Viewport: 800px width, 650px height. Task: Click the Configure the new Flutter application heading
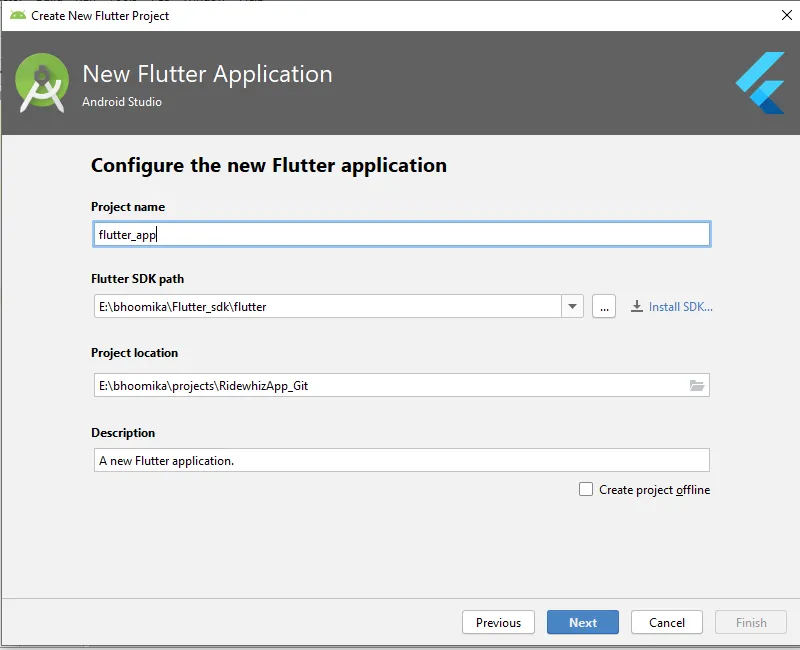[269, 165]
